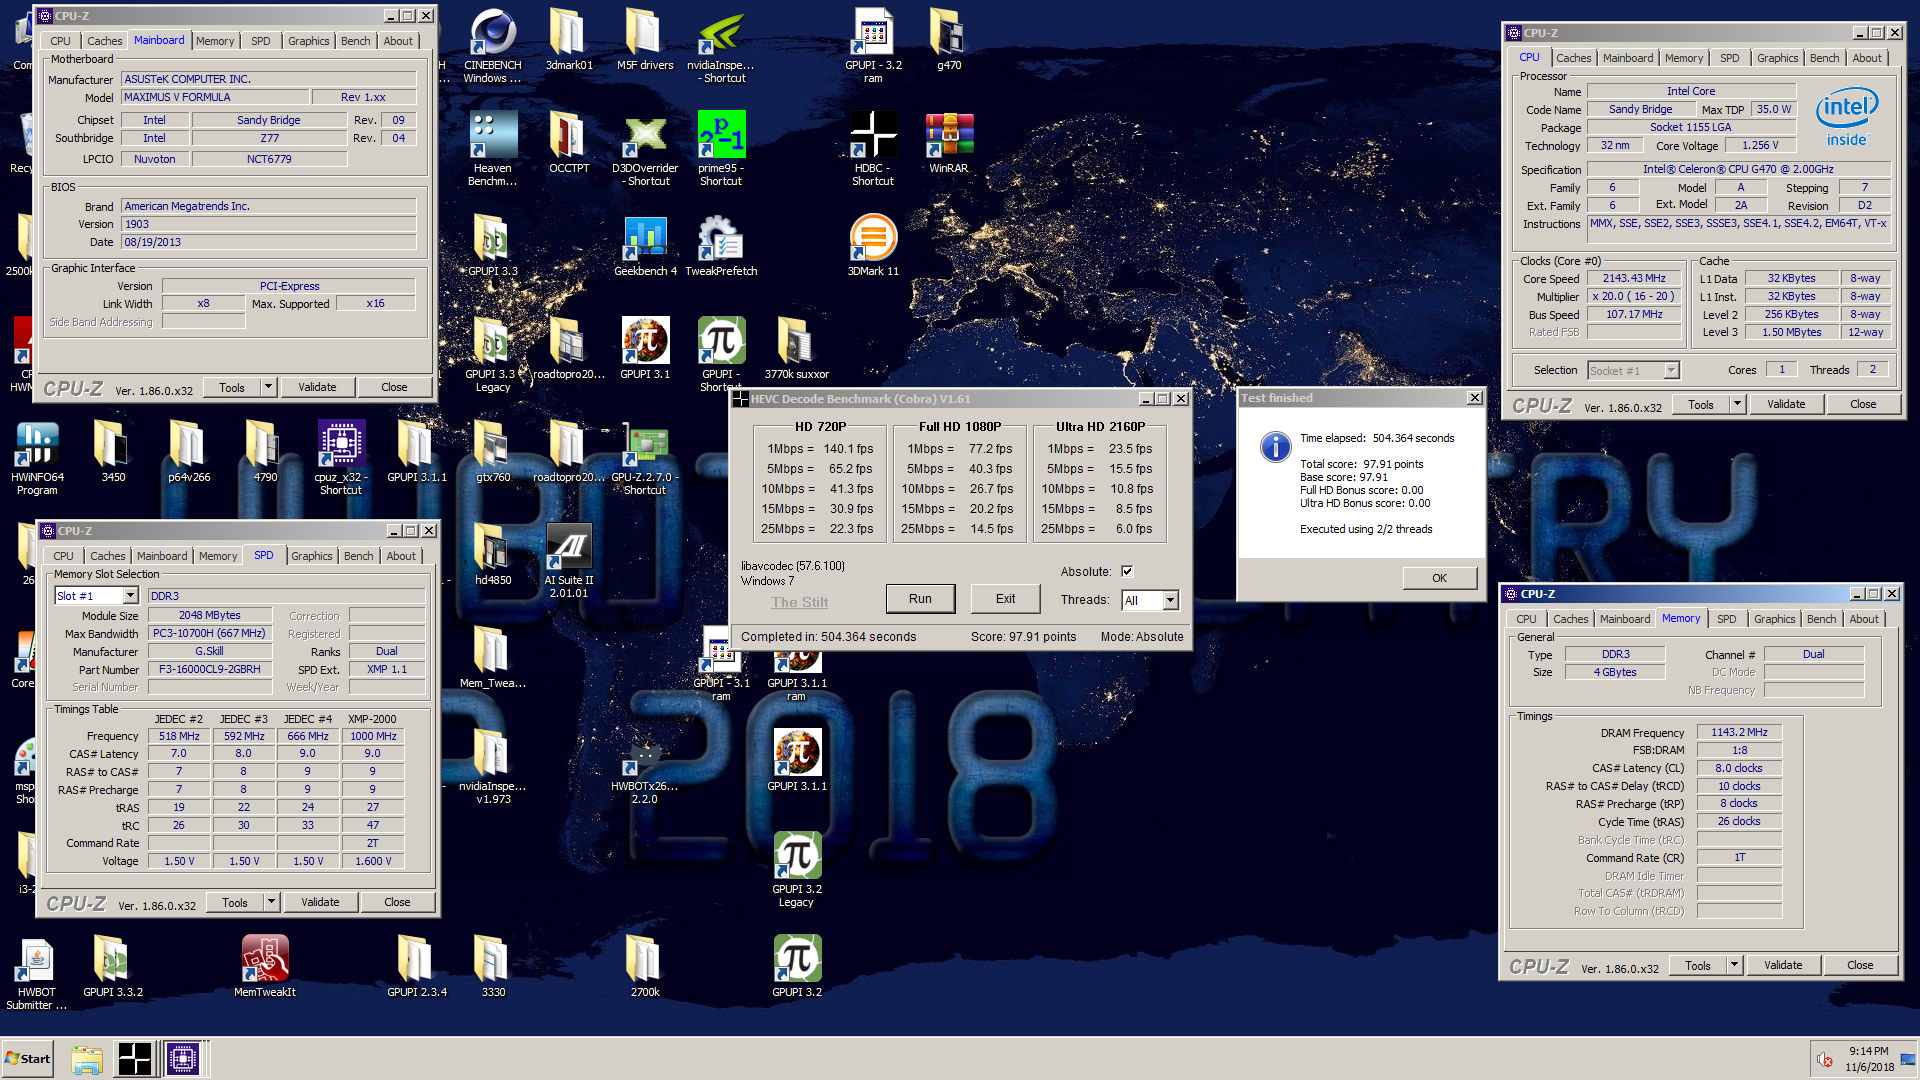Click the Start button
Viewport: 1920px width, 1080px height.
tap(28, 1059)
